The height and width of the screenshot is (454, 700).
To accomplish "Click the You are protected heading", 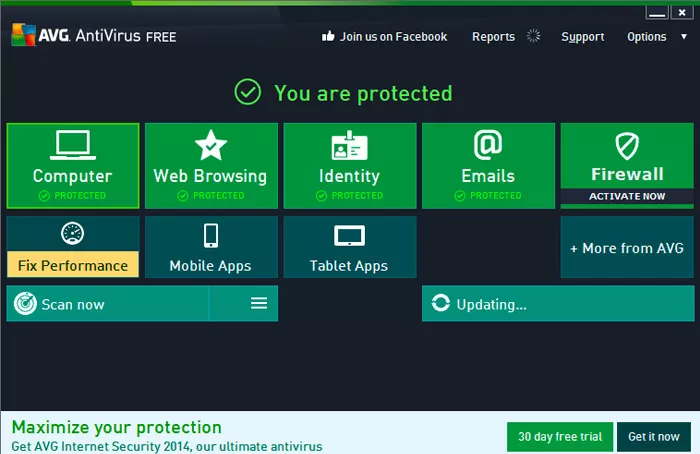I will coord(363,94).
